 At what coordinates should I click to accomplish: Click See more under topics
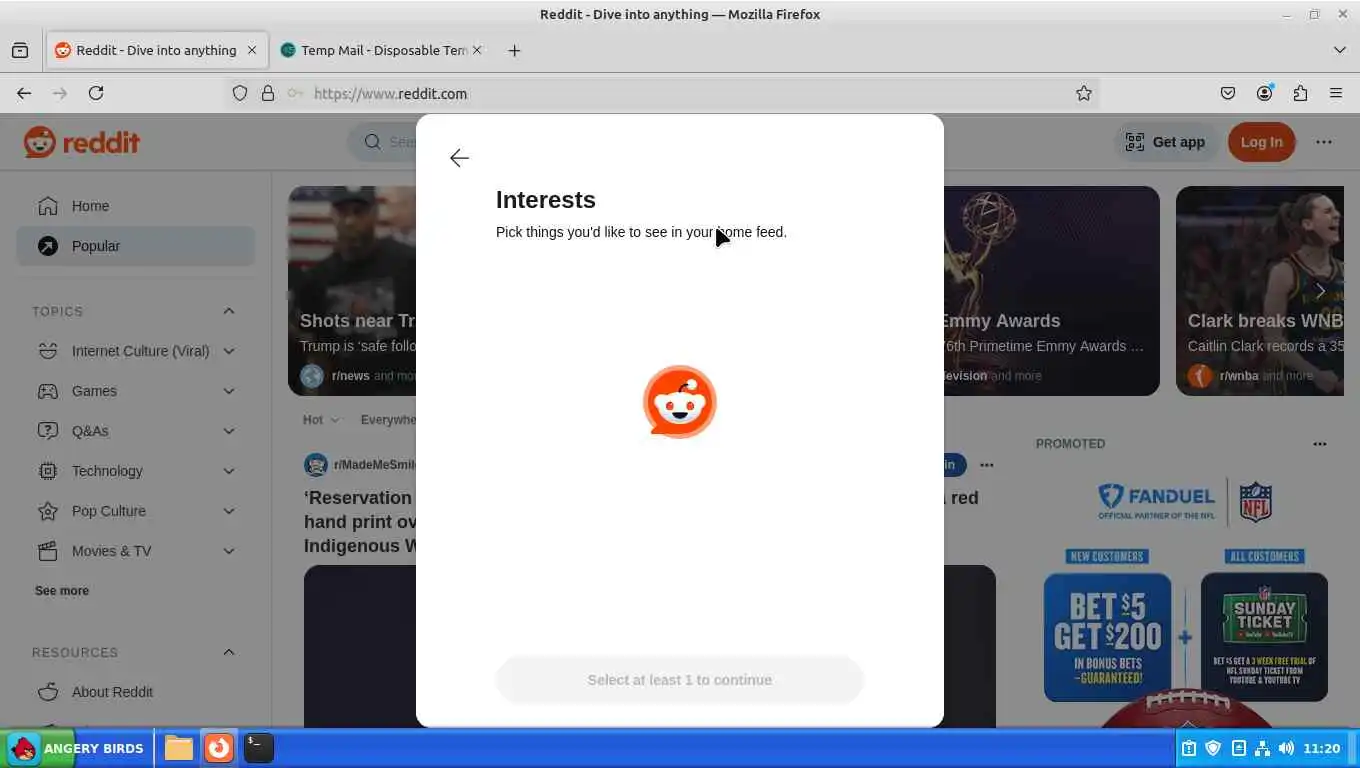click(x=62, y=591)
